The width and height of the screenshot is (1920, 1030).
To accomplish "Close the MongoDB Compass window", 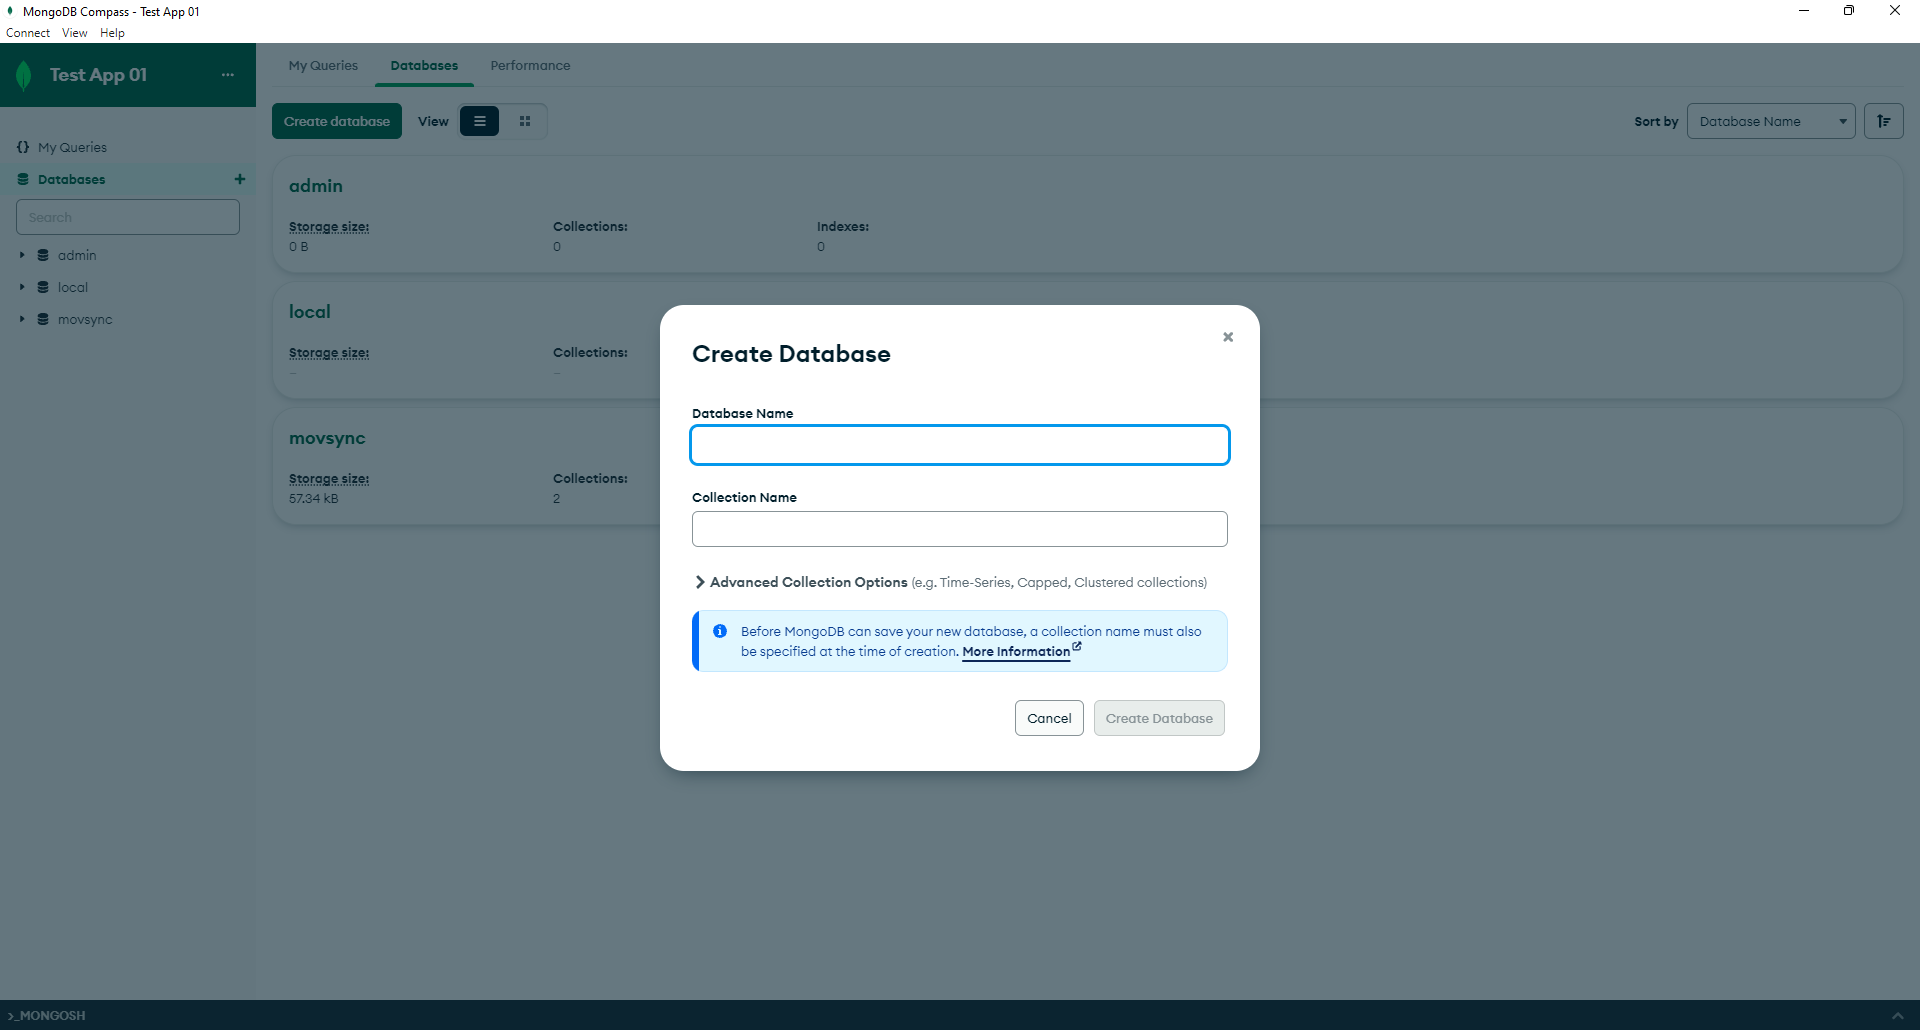I will click(x=1895, y=11).
